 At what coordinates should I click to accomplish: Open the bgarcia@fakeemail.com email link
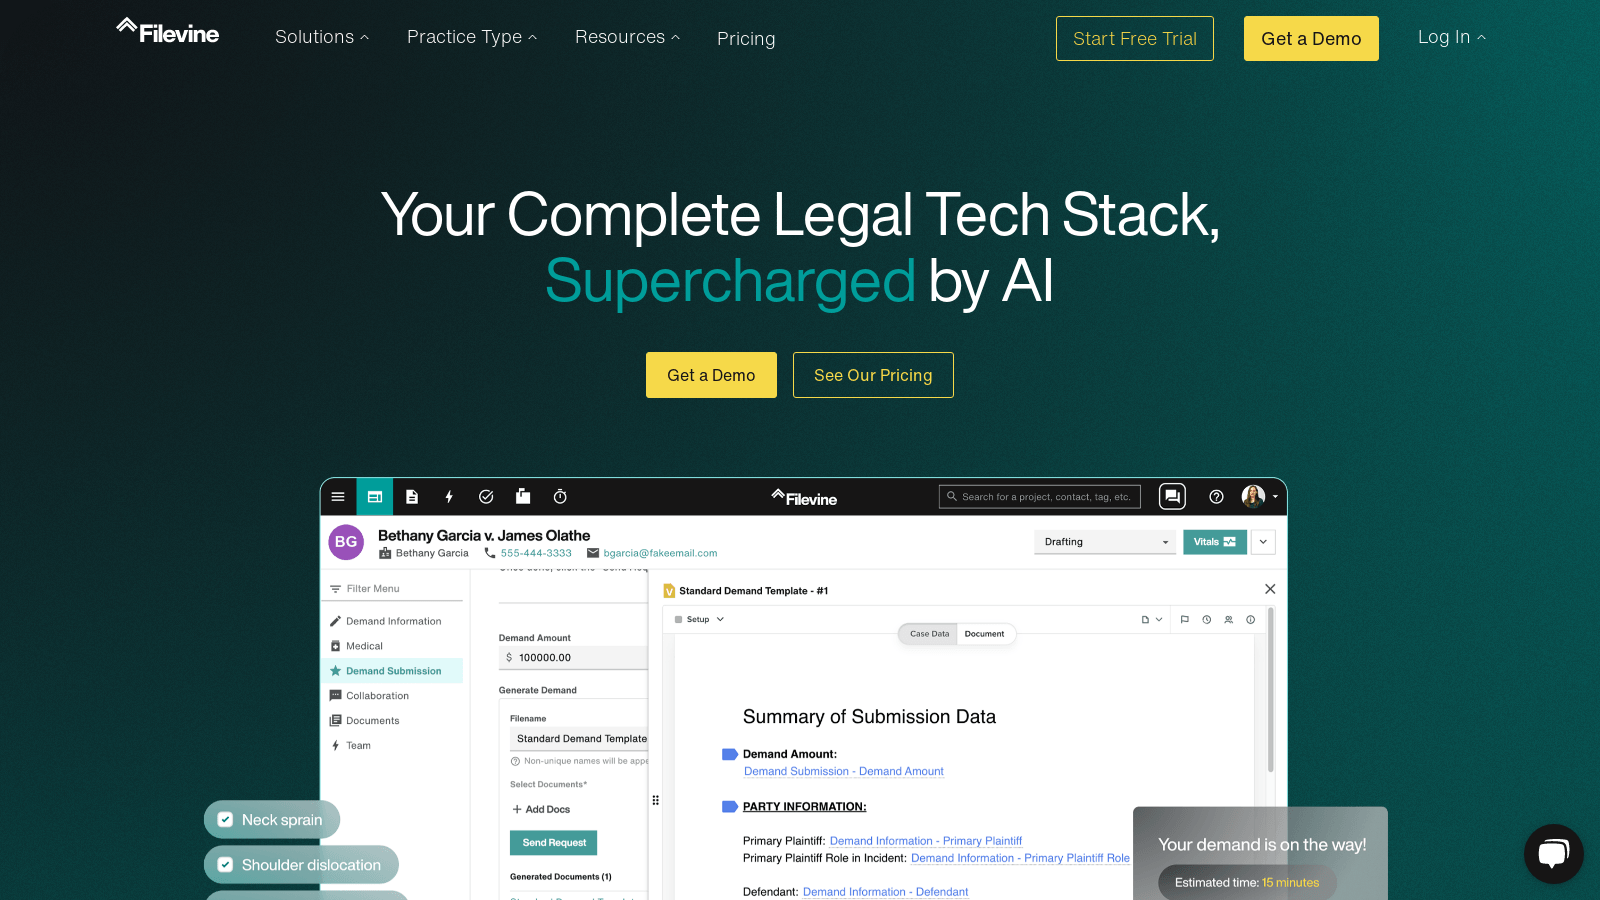click(x=660, y=553)
